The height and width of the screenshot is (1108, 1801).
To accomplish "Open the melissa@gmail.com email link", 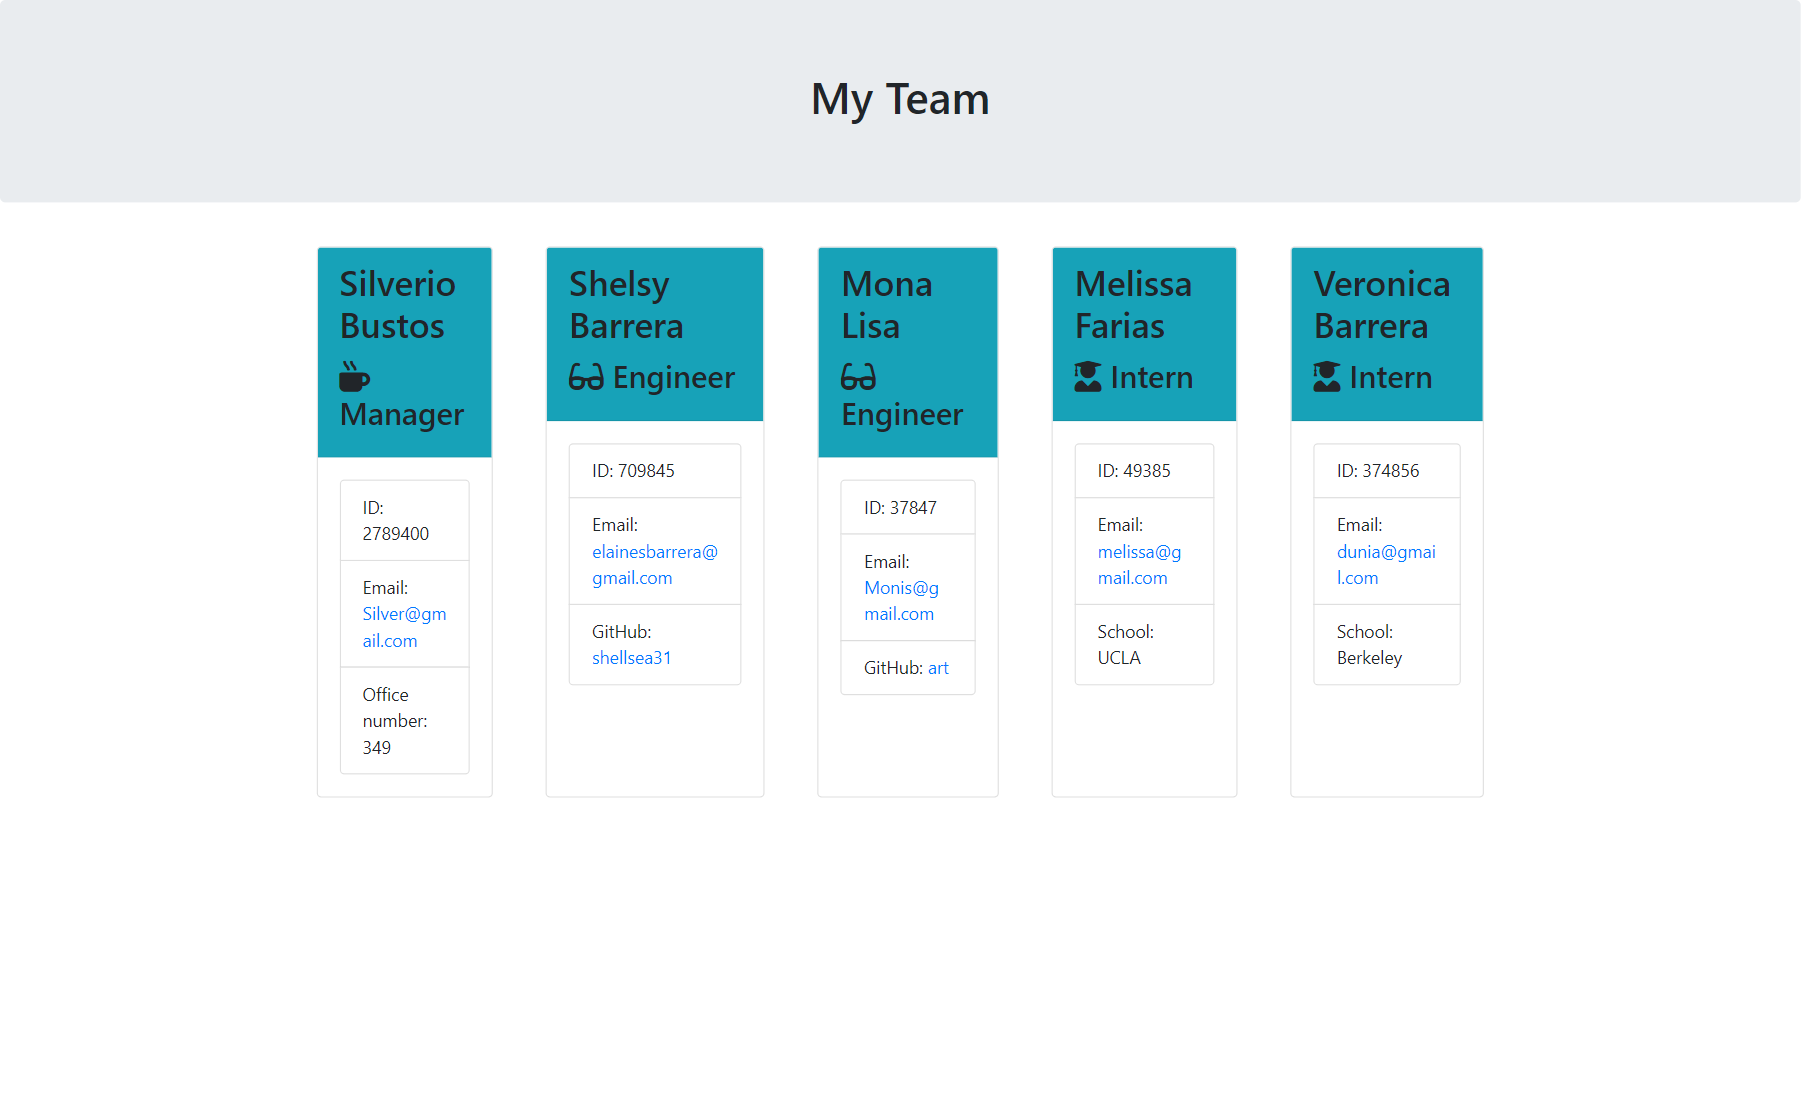I will pyautogui.click(x=1139, y=565).
